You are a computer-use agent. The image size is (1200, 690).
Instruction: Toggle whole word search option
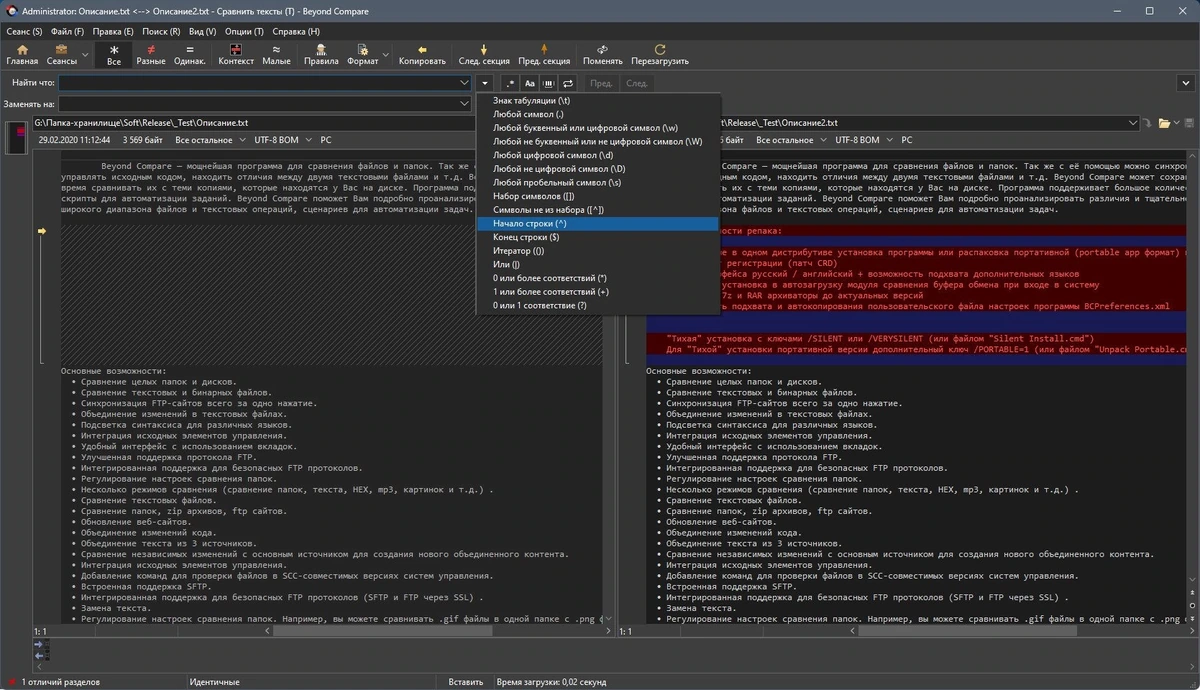[548, 84]
